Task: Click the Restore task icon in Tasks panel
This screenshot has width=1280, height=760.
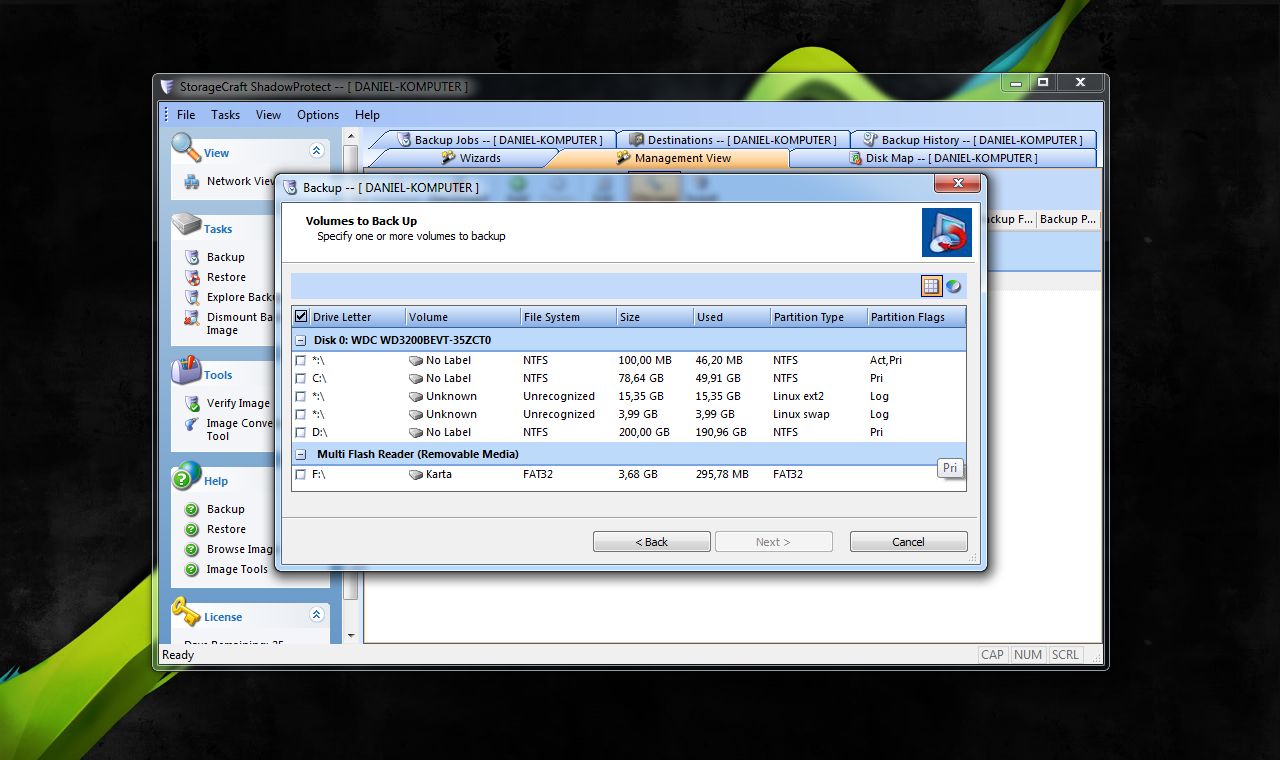Action: tap(192, 277)
